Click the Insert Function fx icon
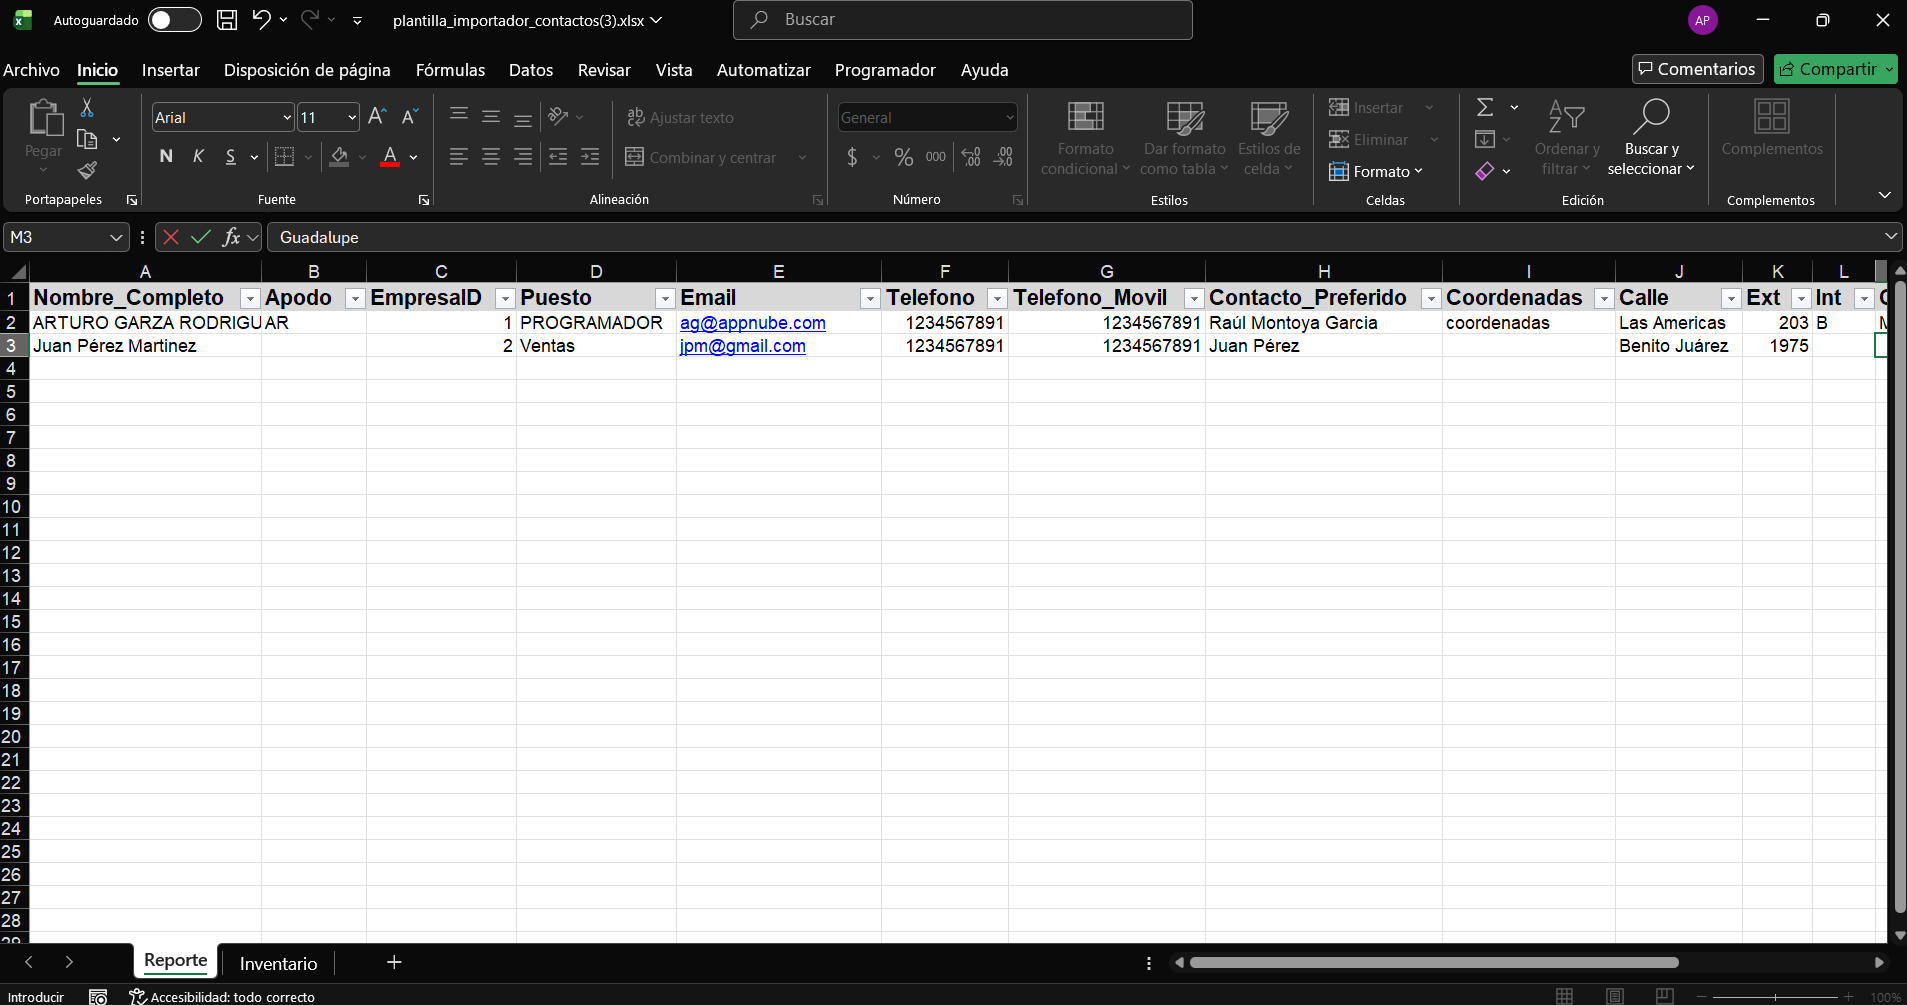Image resolution: width=1907 pixels, height=1005 pixels. tap(231, 237)
